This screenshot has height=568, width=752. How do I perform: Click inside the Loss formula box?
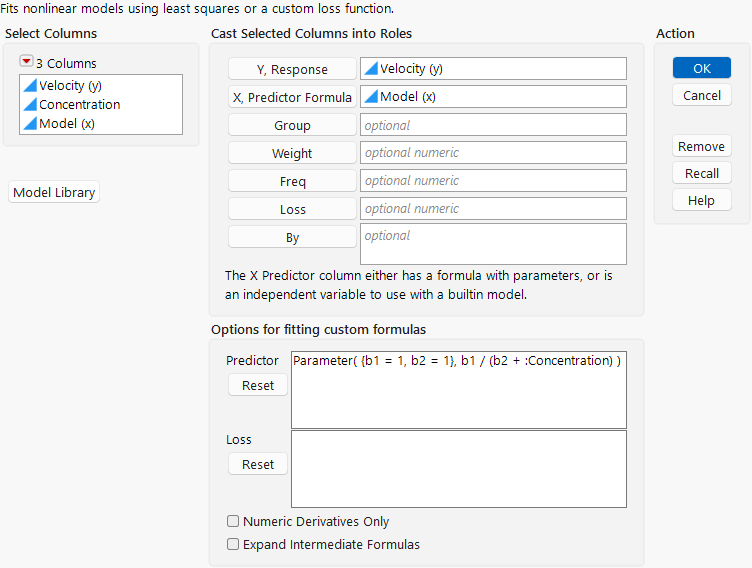click(x=458, y=468)
